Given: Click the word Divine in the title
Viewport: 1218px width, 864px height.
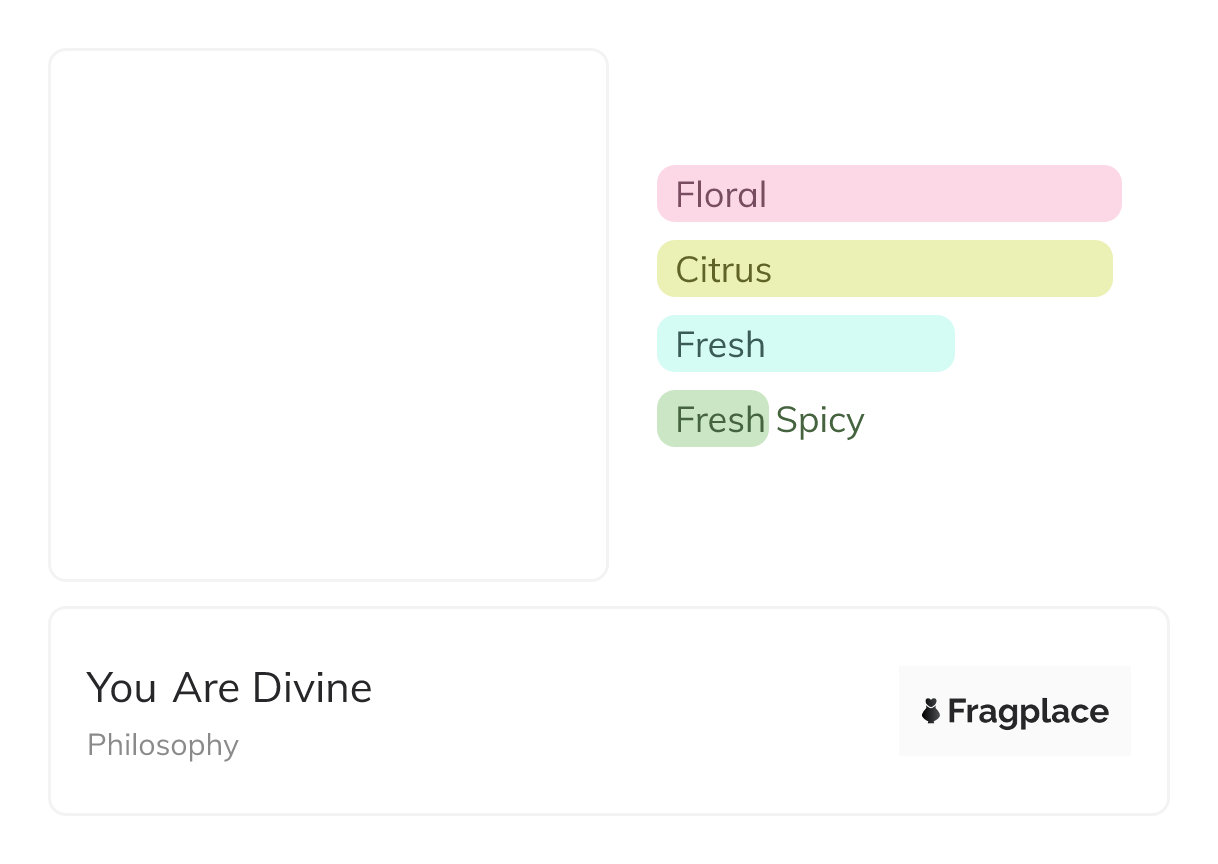Looking at the screenshot, I should [x=312, y=688].
